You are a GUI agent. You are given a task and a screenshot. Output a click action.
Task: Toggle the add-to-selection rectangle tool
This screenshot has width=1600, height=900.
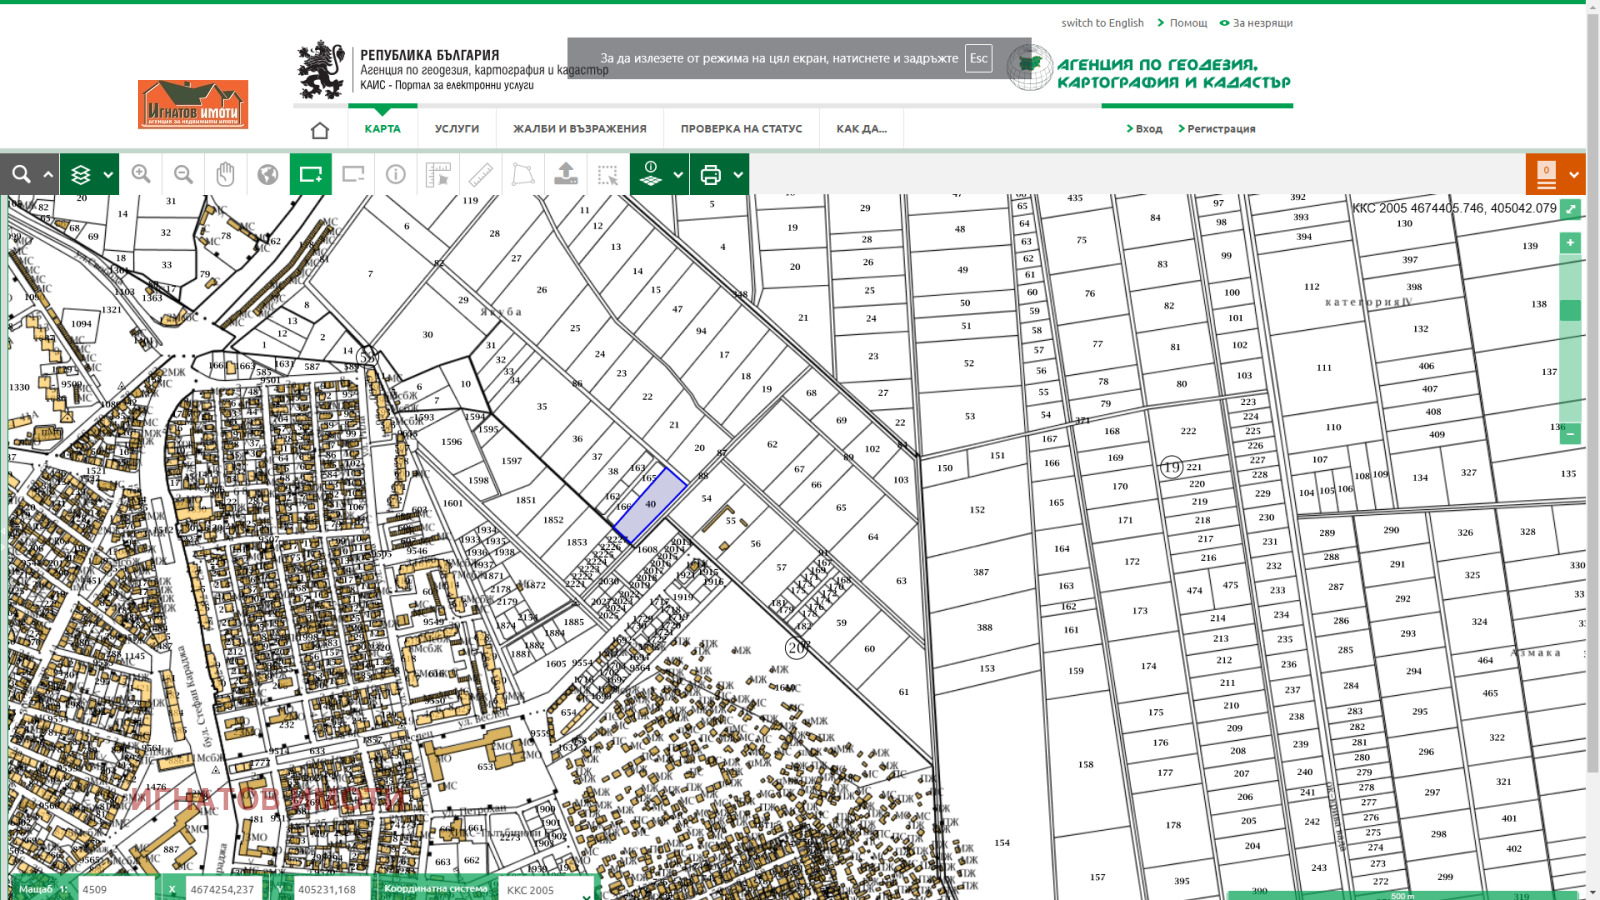click(x=311, y=174)
